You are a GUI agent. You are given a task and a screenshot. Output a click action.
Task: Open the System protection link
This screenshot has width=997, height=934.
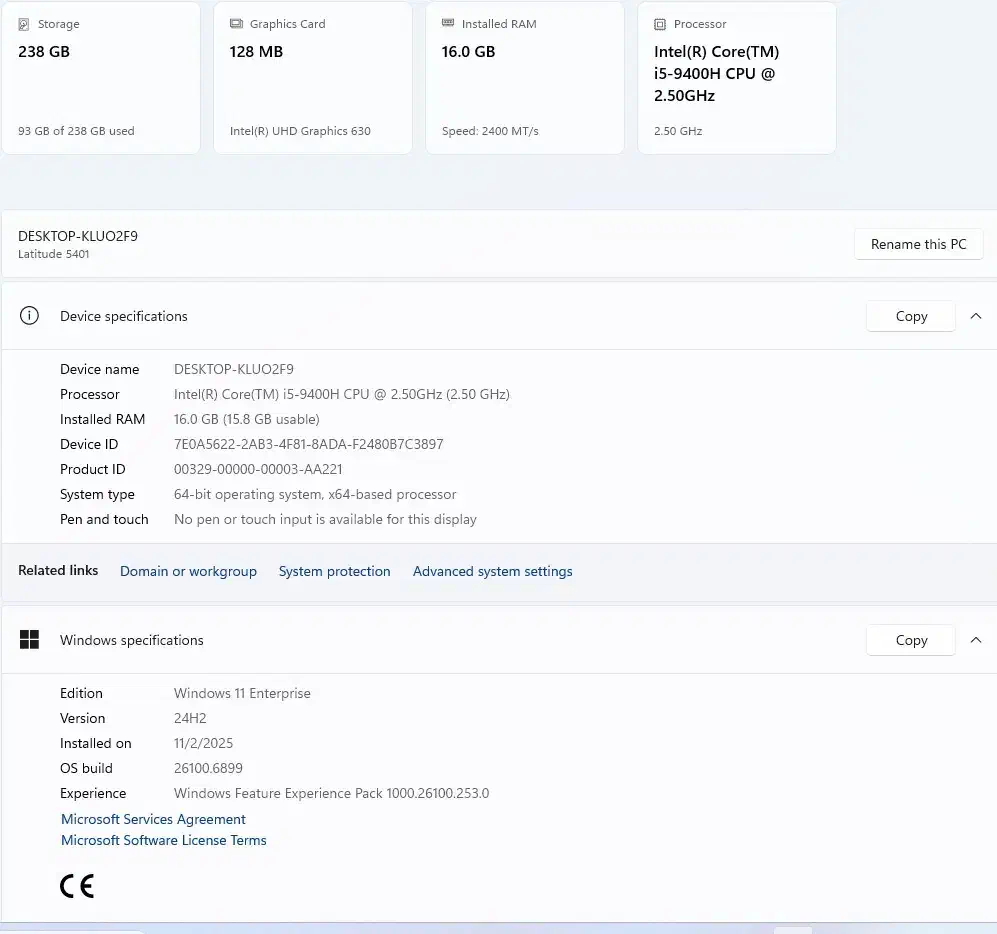[334, 571]
